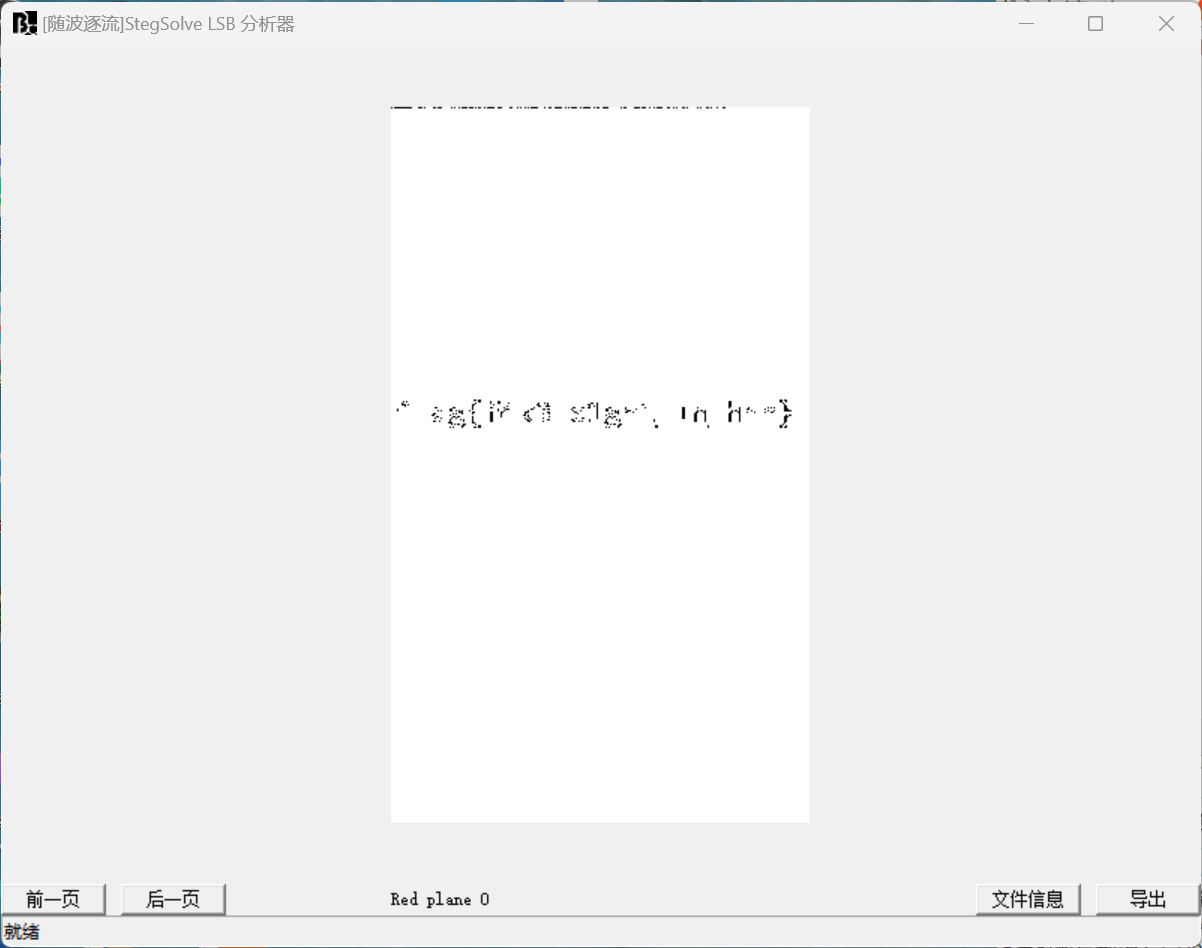Click the revealed flag text in the image
This screenshot has height=948, width=1202.
595,412
